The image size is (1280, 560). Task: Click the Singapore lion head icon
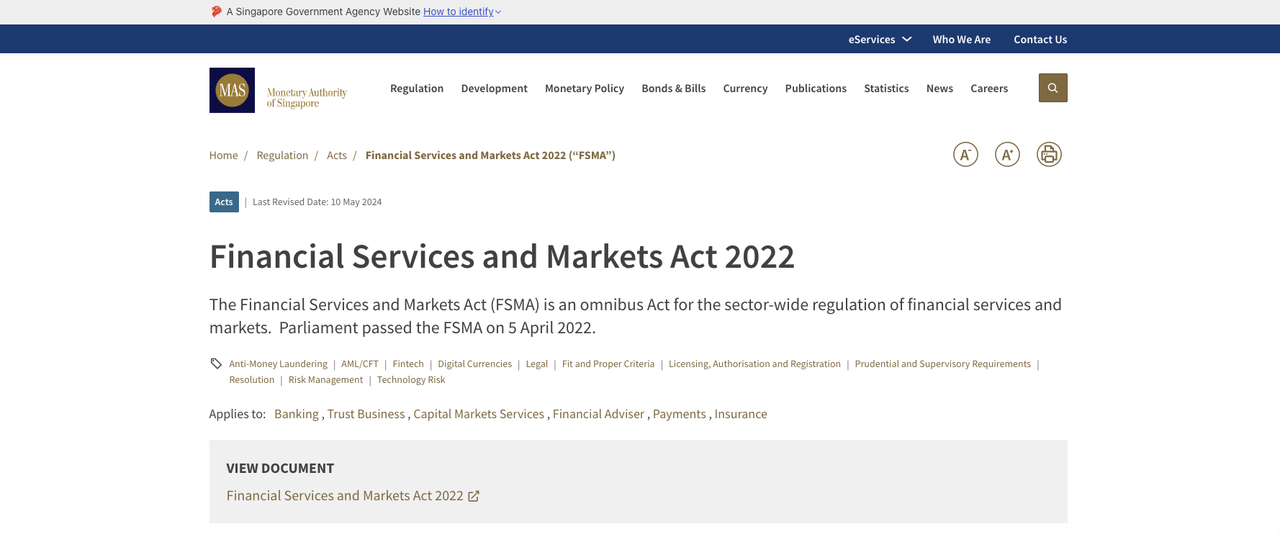click(x=216, y=12)
